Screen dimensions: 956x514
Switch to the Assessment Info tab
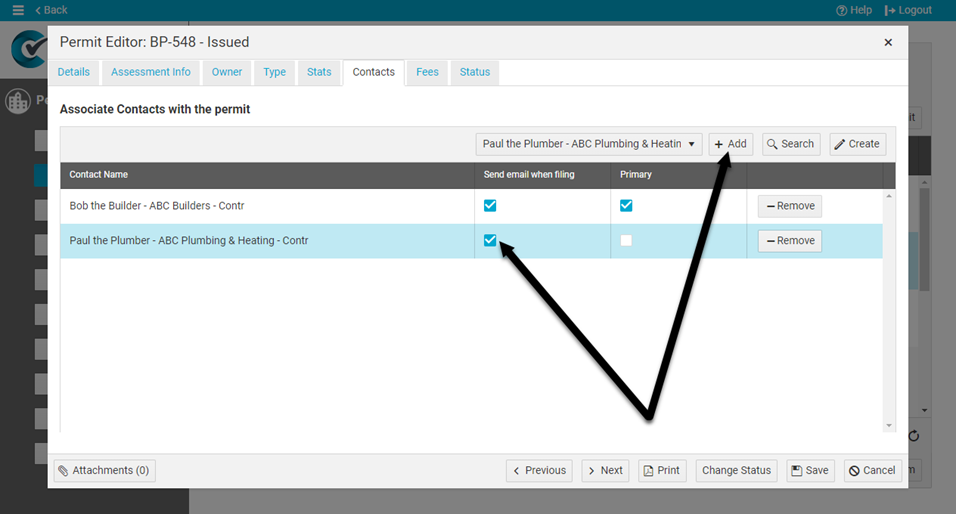pos(151,72)
